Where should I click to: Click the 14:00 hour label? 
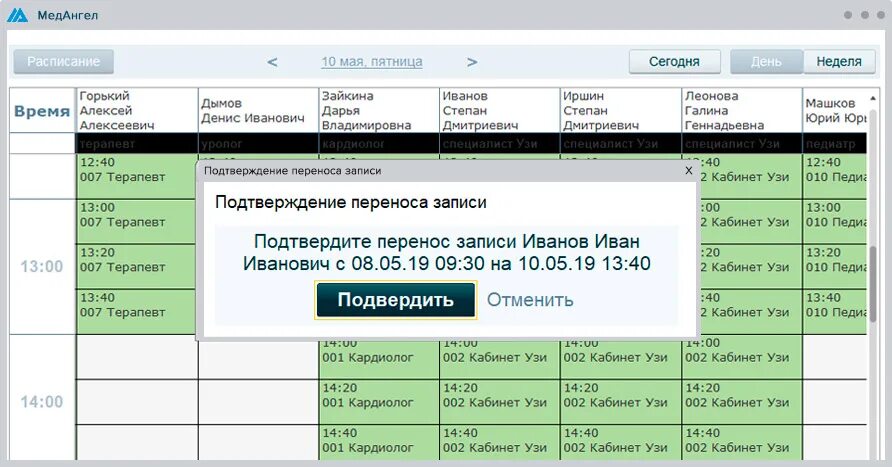[42, 402]
